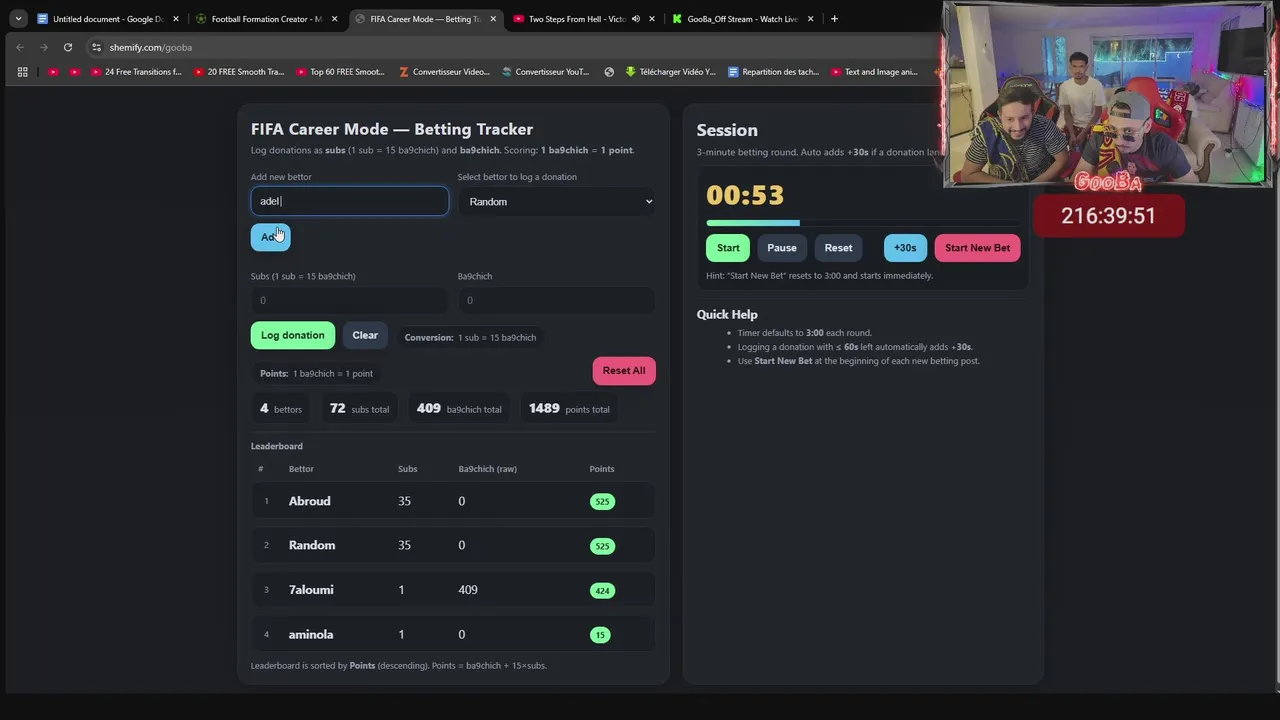Open a new browser tab
The image size is (1280, 720).
point(834,18)
